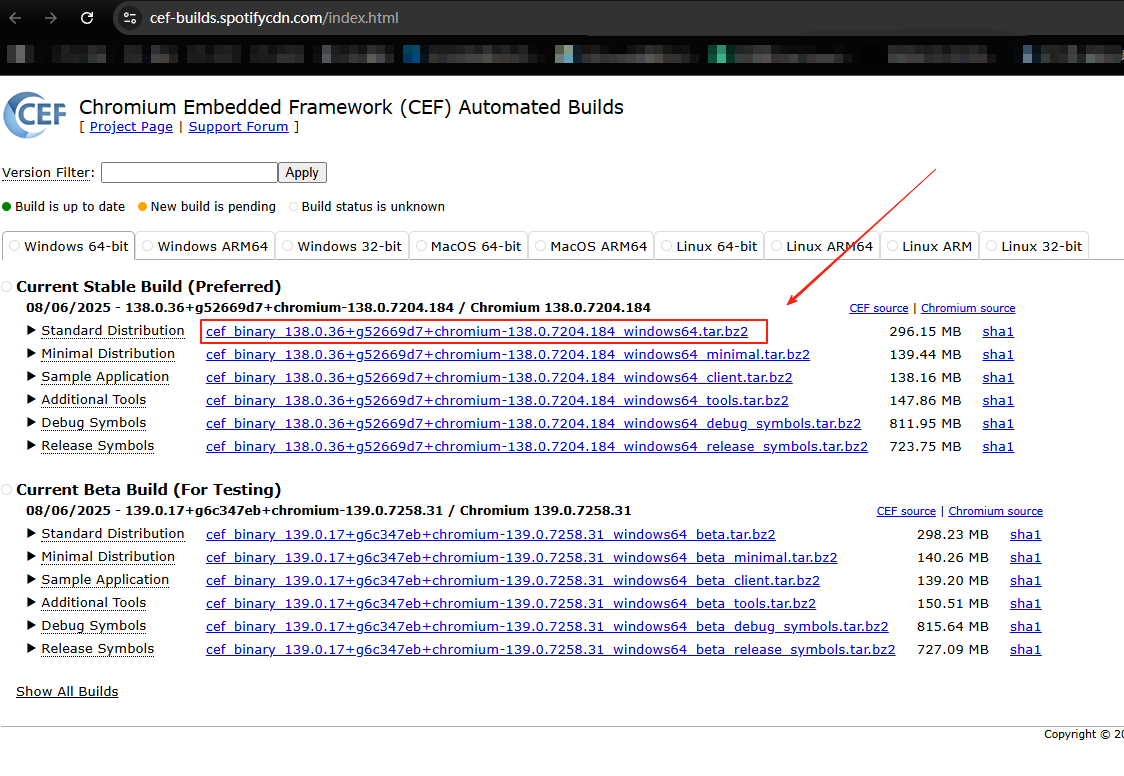Click the Current Beta Build (For Testing) heading
1124x776 pixels.
(148, 489)
